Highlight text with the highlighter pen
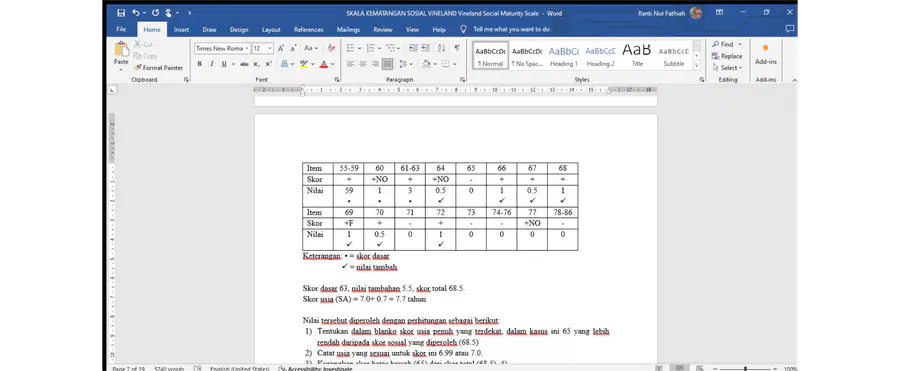Image resolution: width=900 pixels, height=371 pixels. (304, 64)
